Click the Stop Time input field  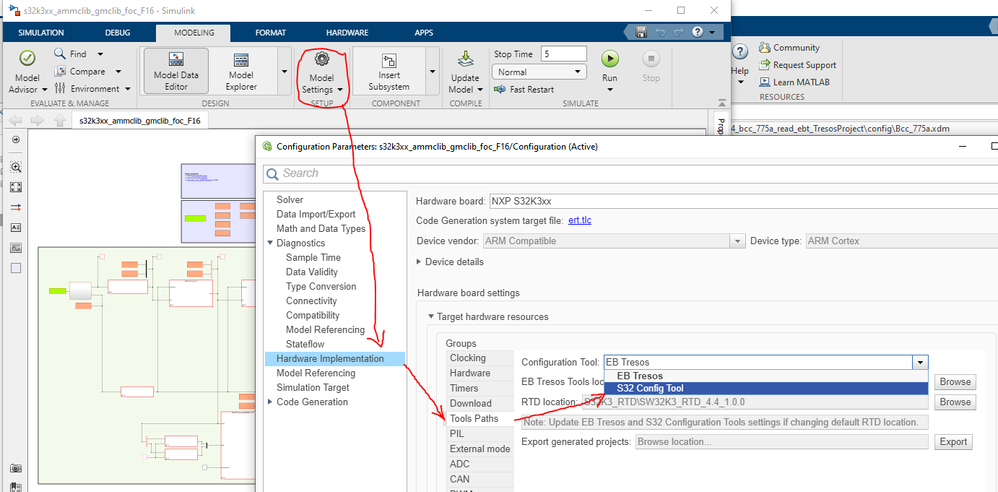(564, 54)
